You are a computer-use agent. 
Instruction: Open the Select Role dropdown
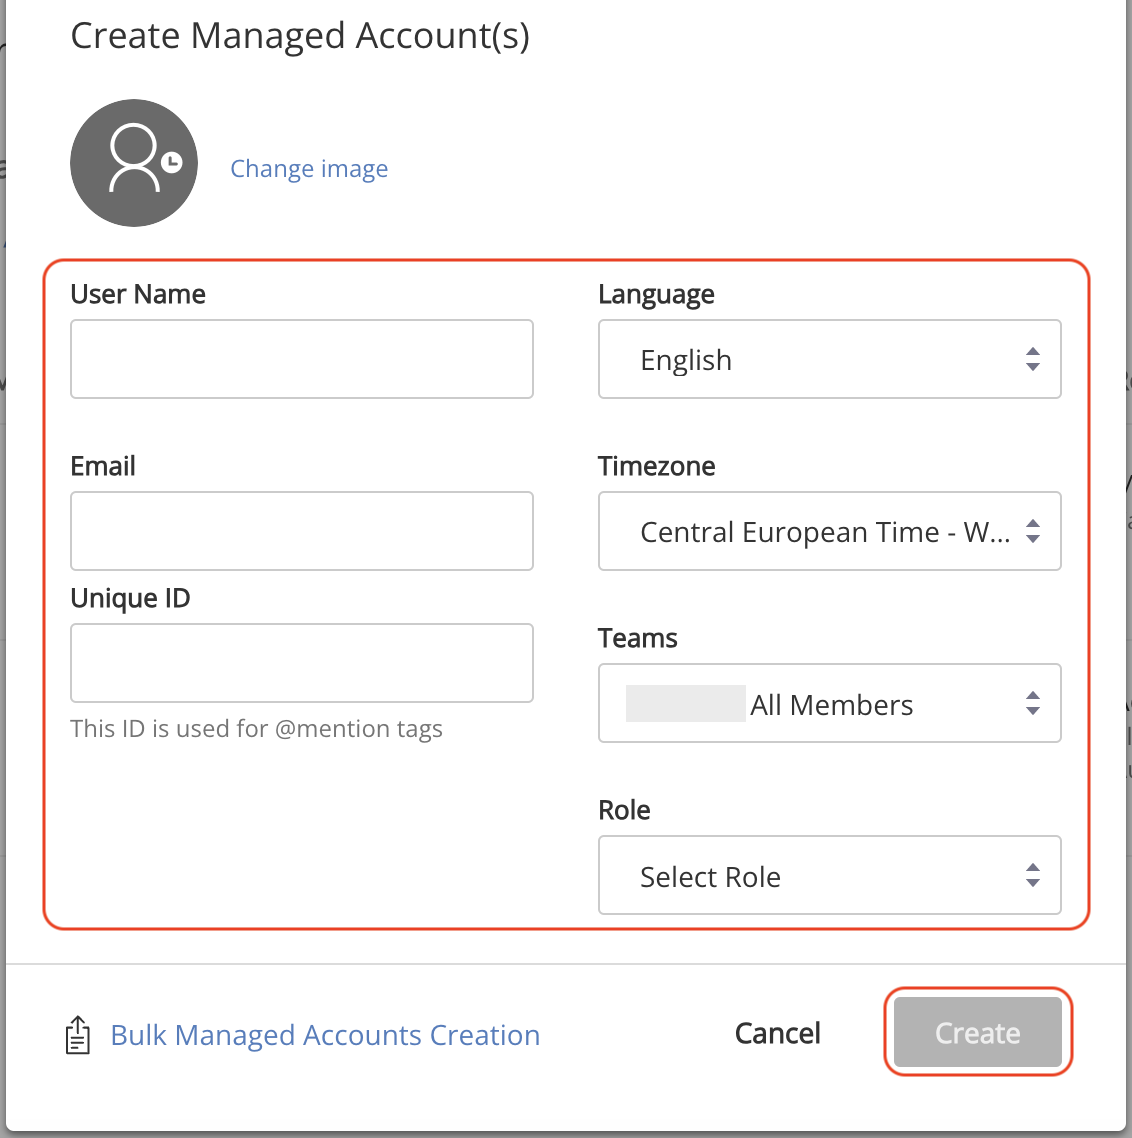(x=830, y=875)
